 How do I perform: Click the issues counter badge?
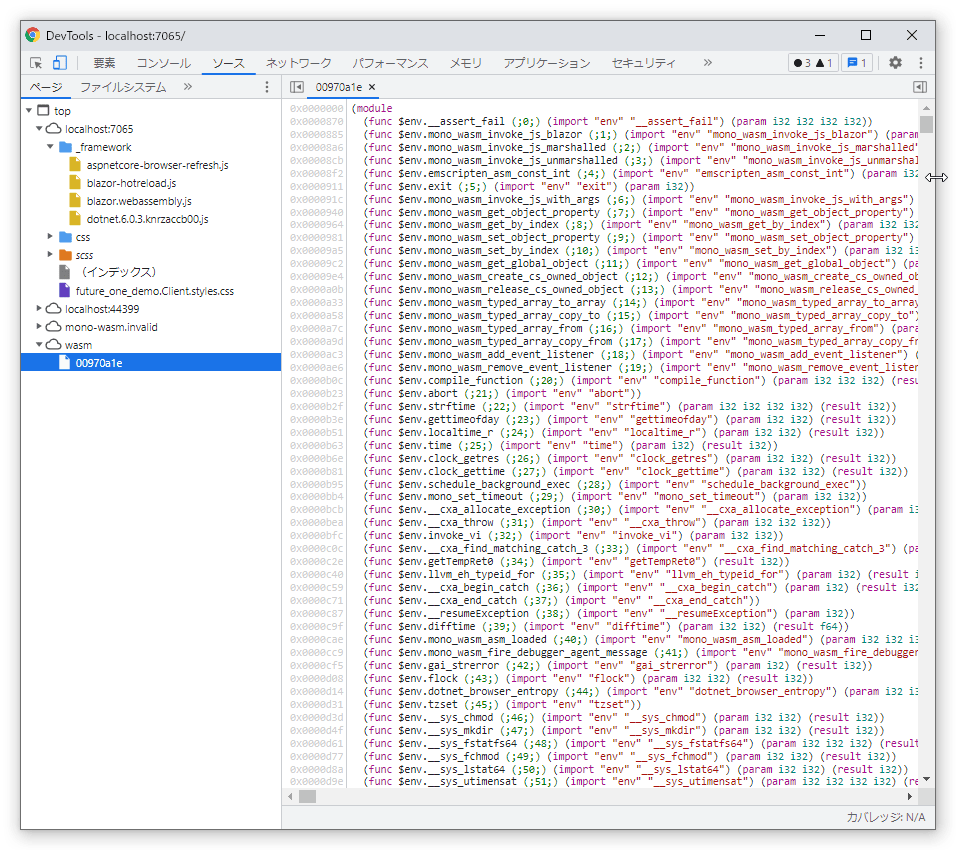point(857,63)
